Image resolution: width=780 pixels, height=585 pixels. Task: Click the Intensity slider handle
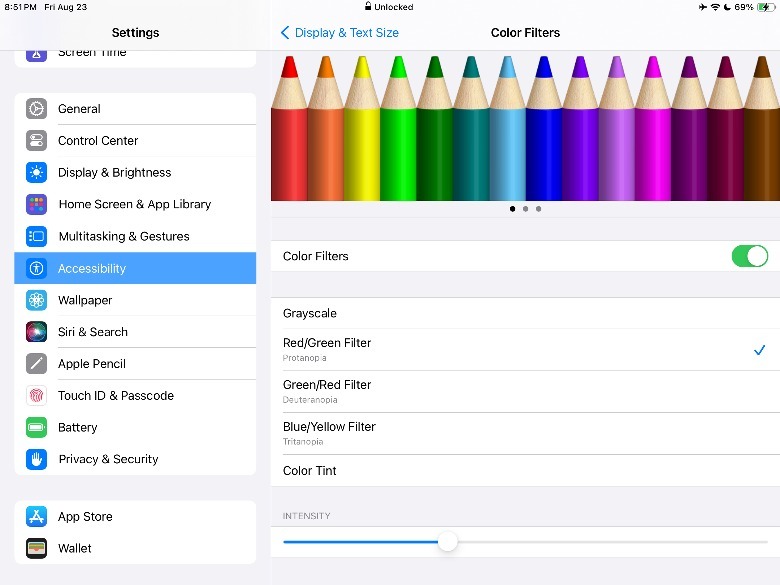click(448, 542)
